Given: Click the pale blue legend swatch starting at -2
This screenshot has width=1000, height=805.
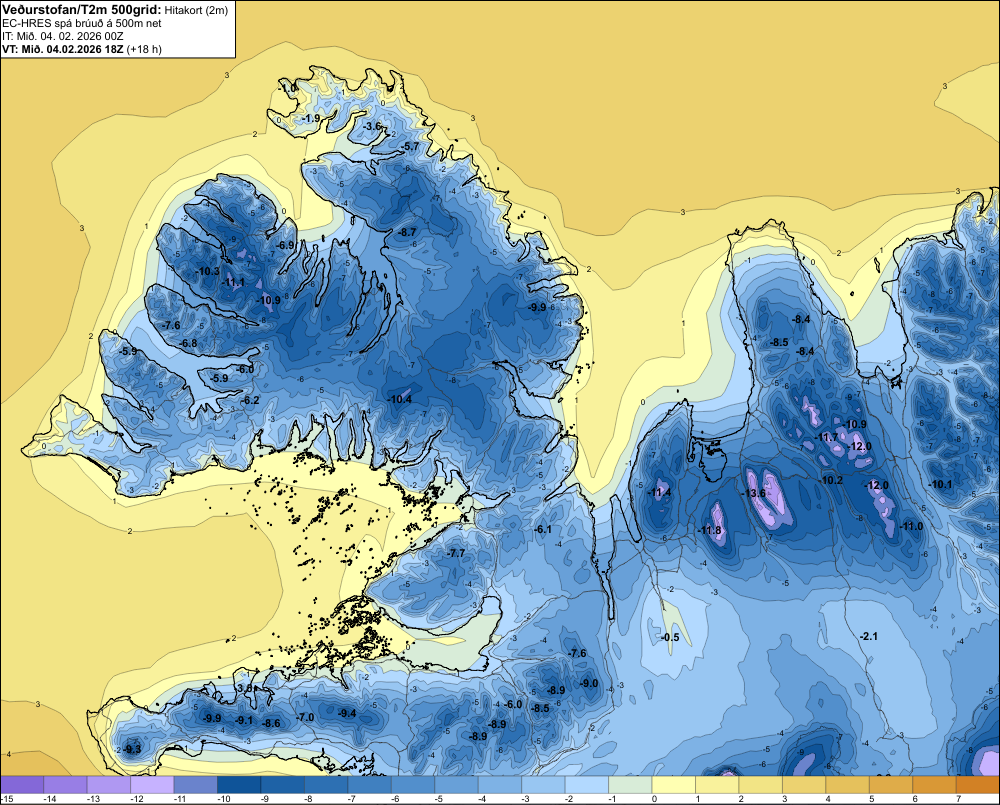Looking at the screenshot, I should coord(586,785).
